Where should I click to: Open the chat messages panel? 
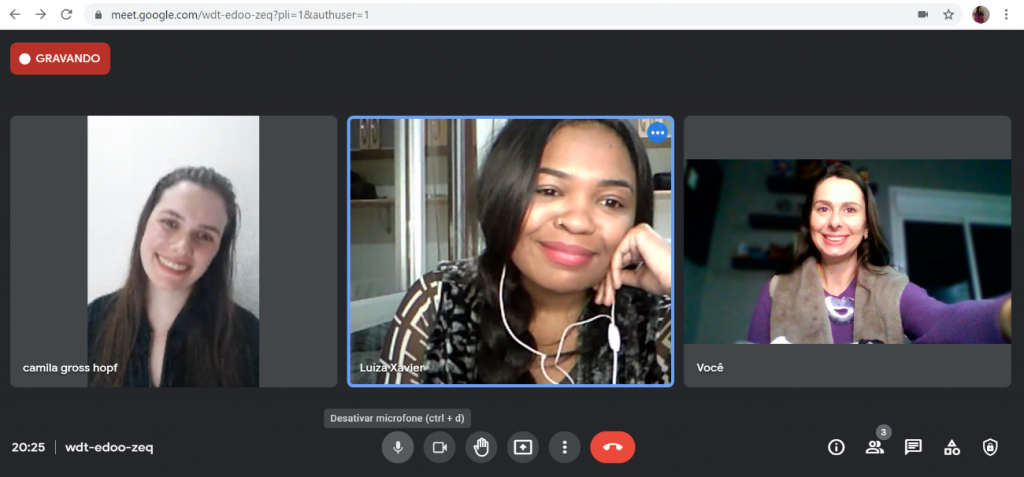point(913,447)
